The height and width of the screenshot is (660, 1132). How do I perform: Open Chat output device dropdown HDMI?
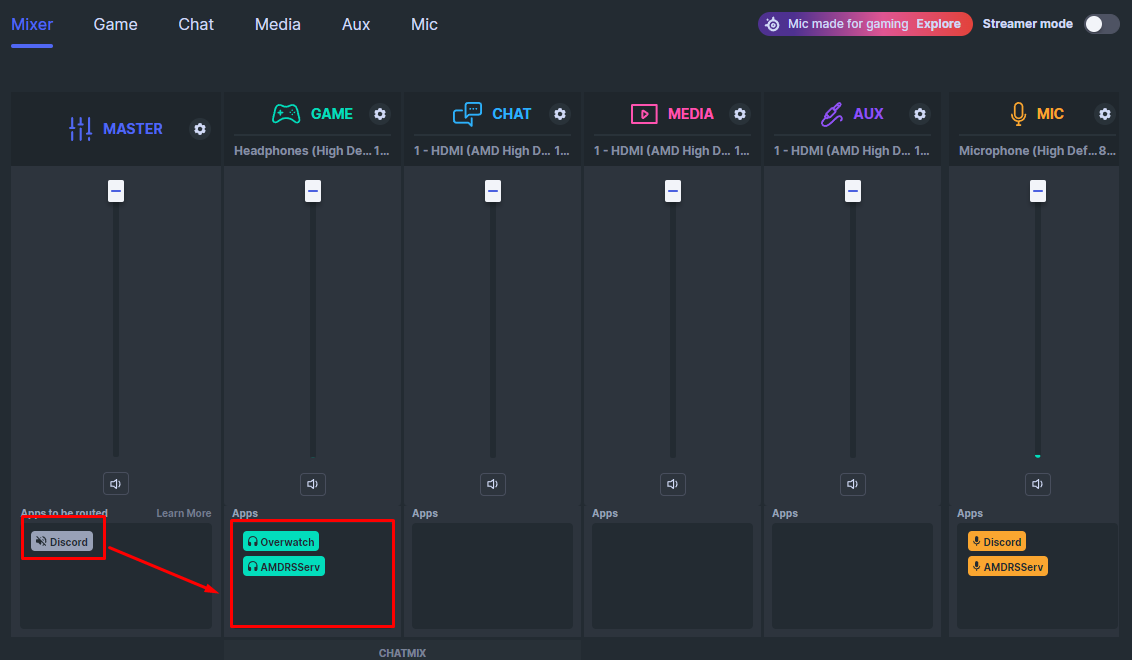click(x=491, y=151)
